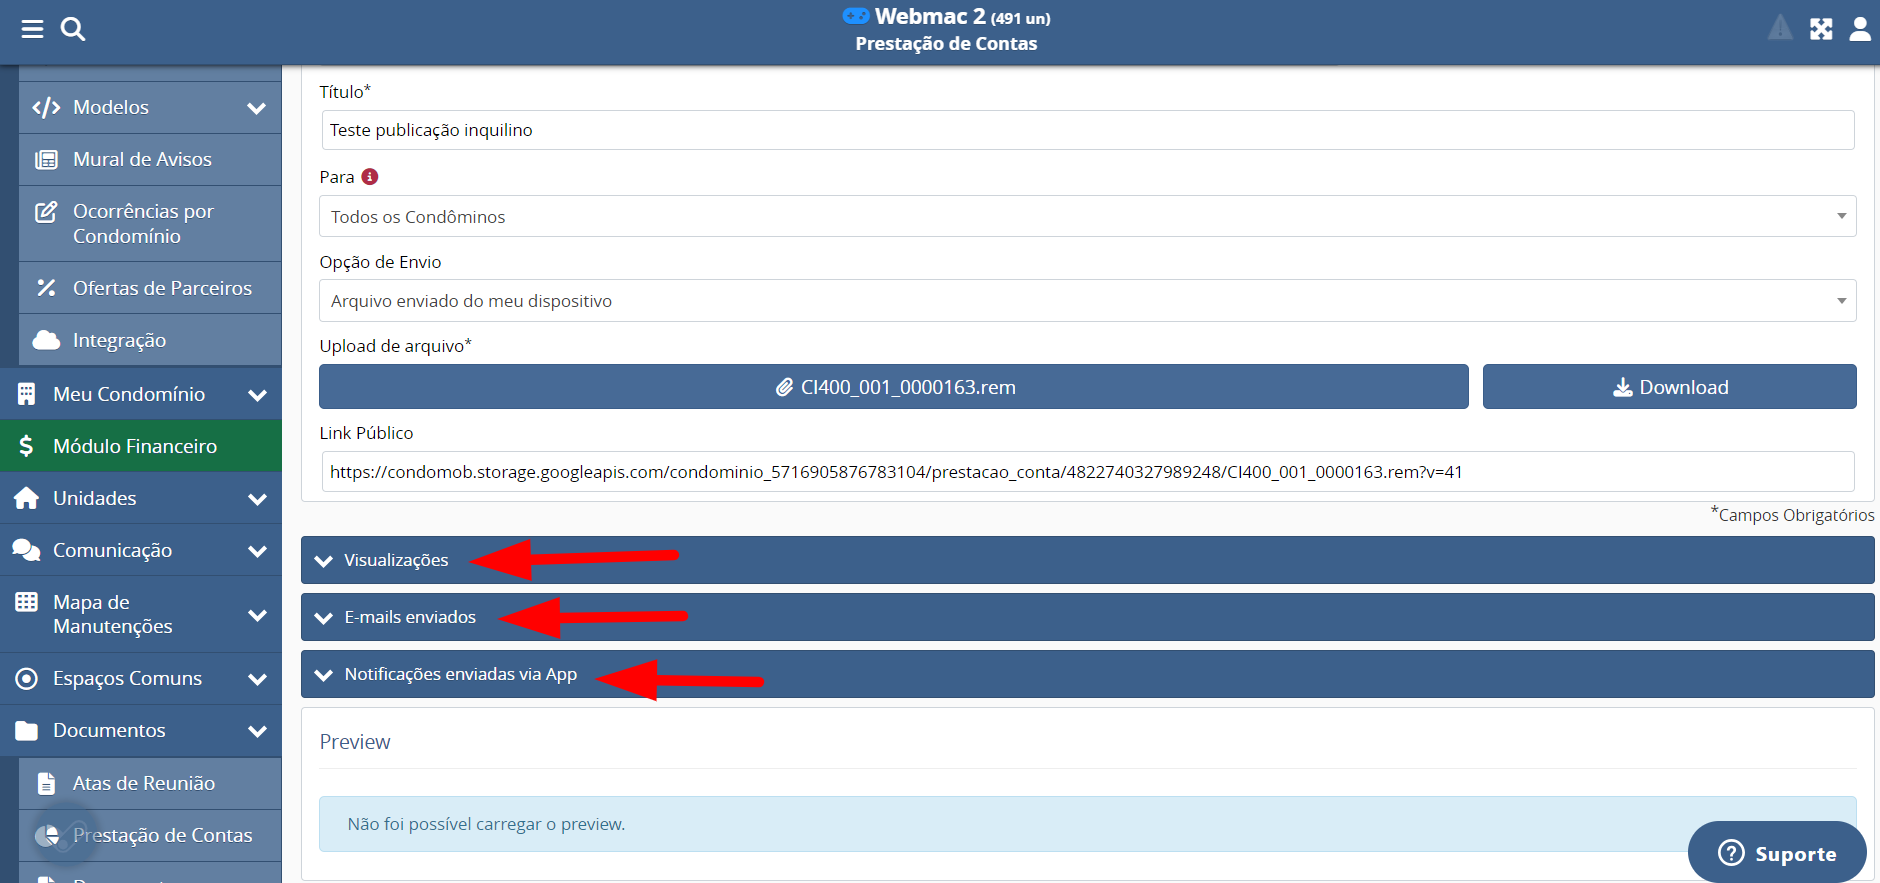Click the warning triangle alert icon
Screen dimensions: 1880x883
(1780, 28)
